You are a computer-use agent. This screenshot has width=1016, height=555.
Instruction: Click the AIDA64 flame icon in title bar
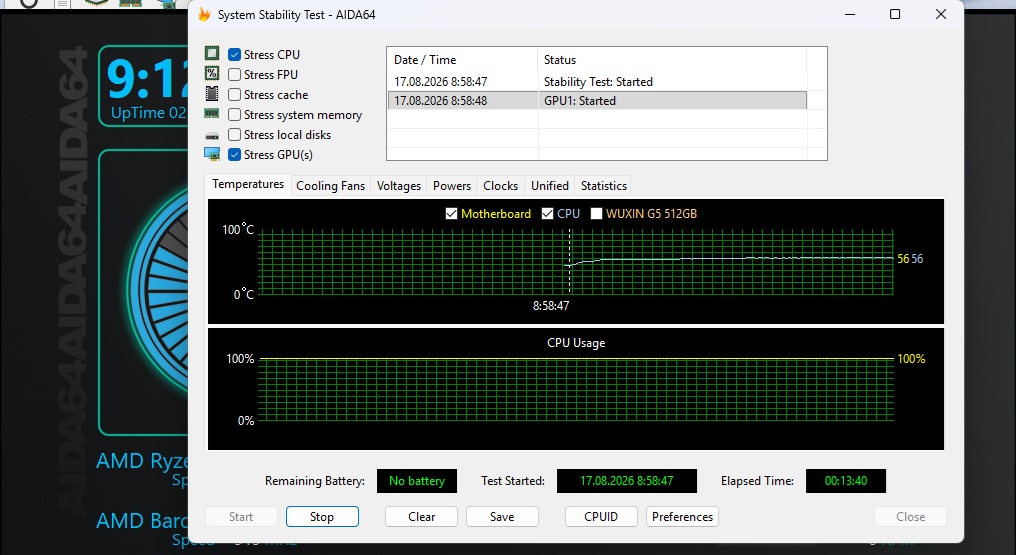pyautogui.click(x=204, y=14)
